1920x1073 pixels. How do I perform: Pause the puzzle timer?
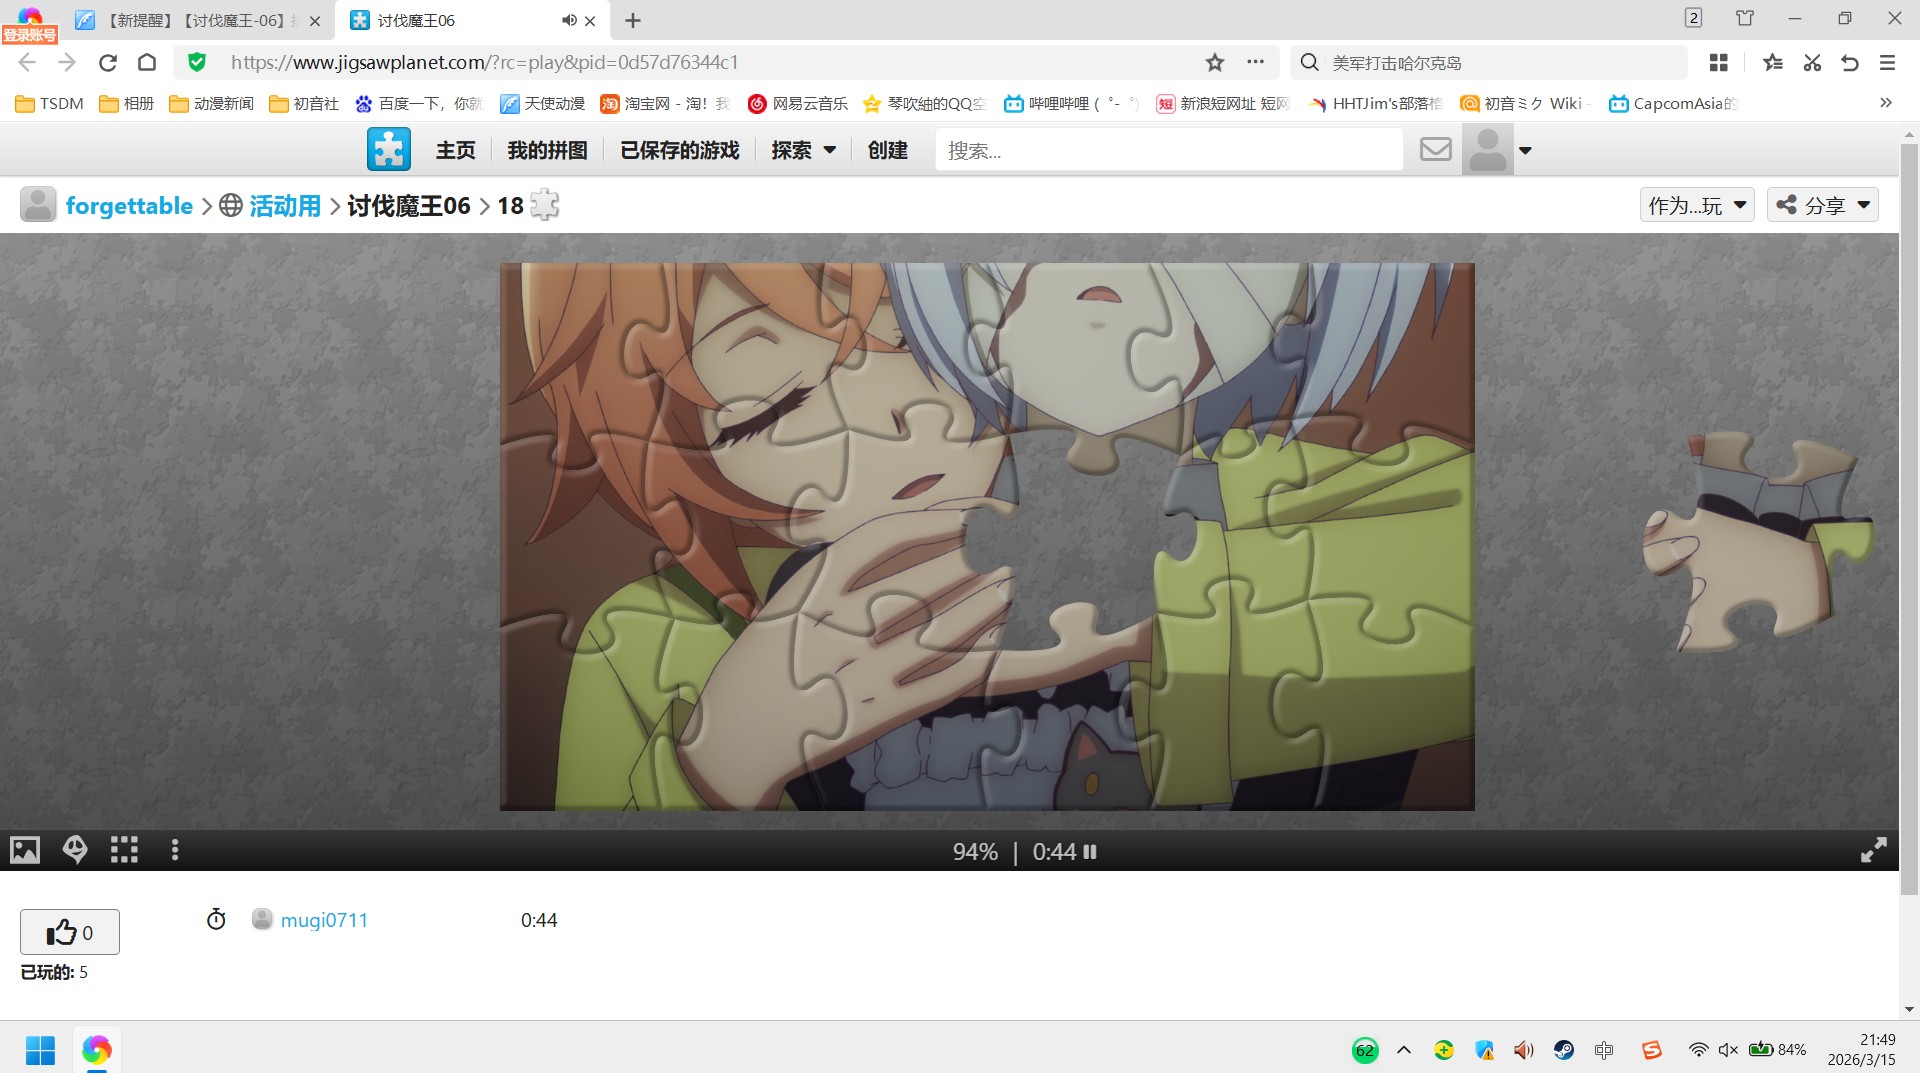tap(1090, 852)
